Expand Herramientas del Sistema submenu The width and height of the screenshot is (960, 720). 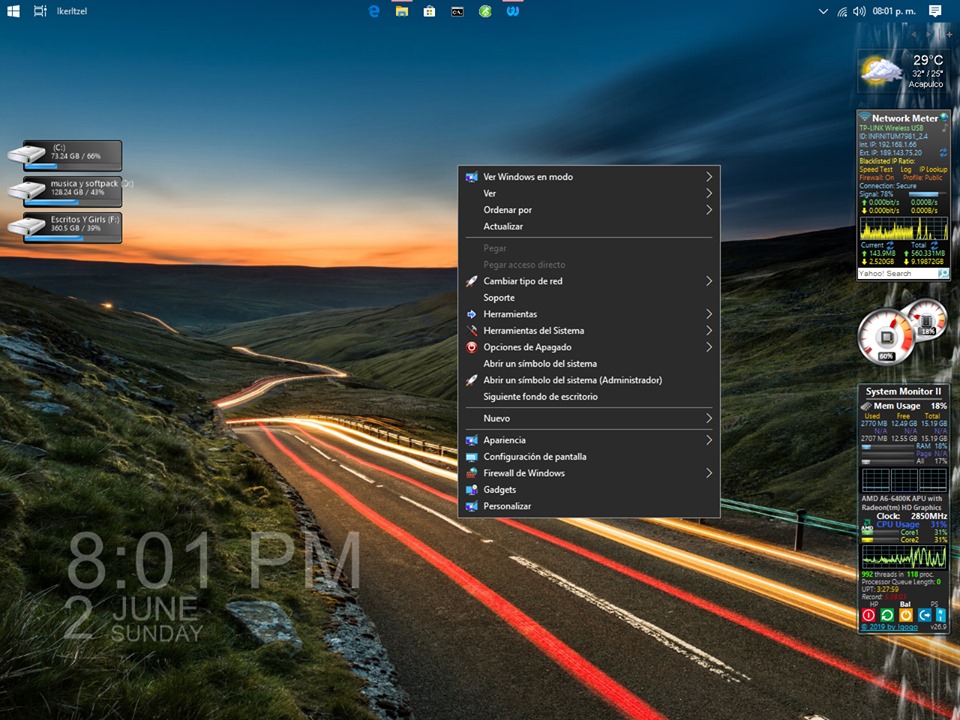(588, 331)
